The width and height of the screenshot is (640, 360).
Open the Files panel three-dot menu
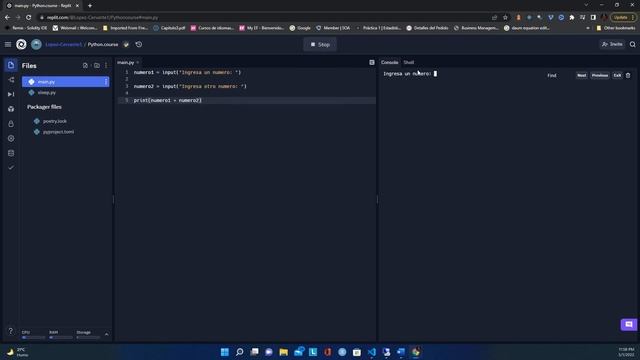(x=106, y=65)
